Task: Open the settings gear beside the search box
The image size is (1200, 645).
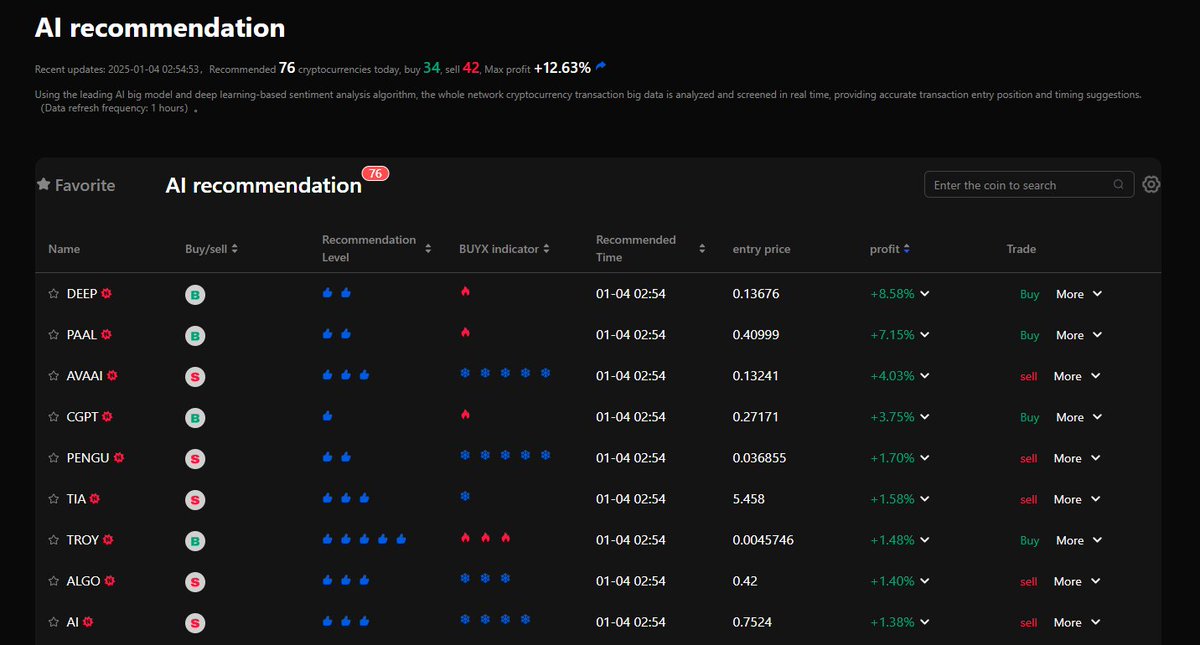Action: coord(1151,184)
